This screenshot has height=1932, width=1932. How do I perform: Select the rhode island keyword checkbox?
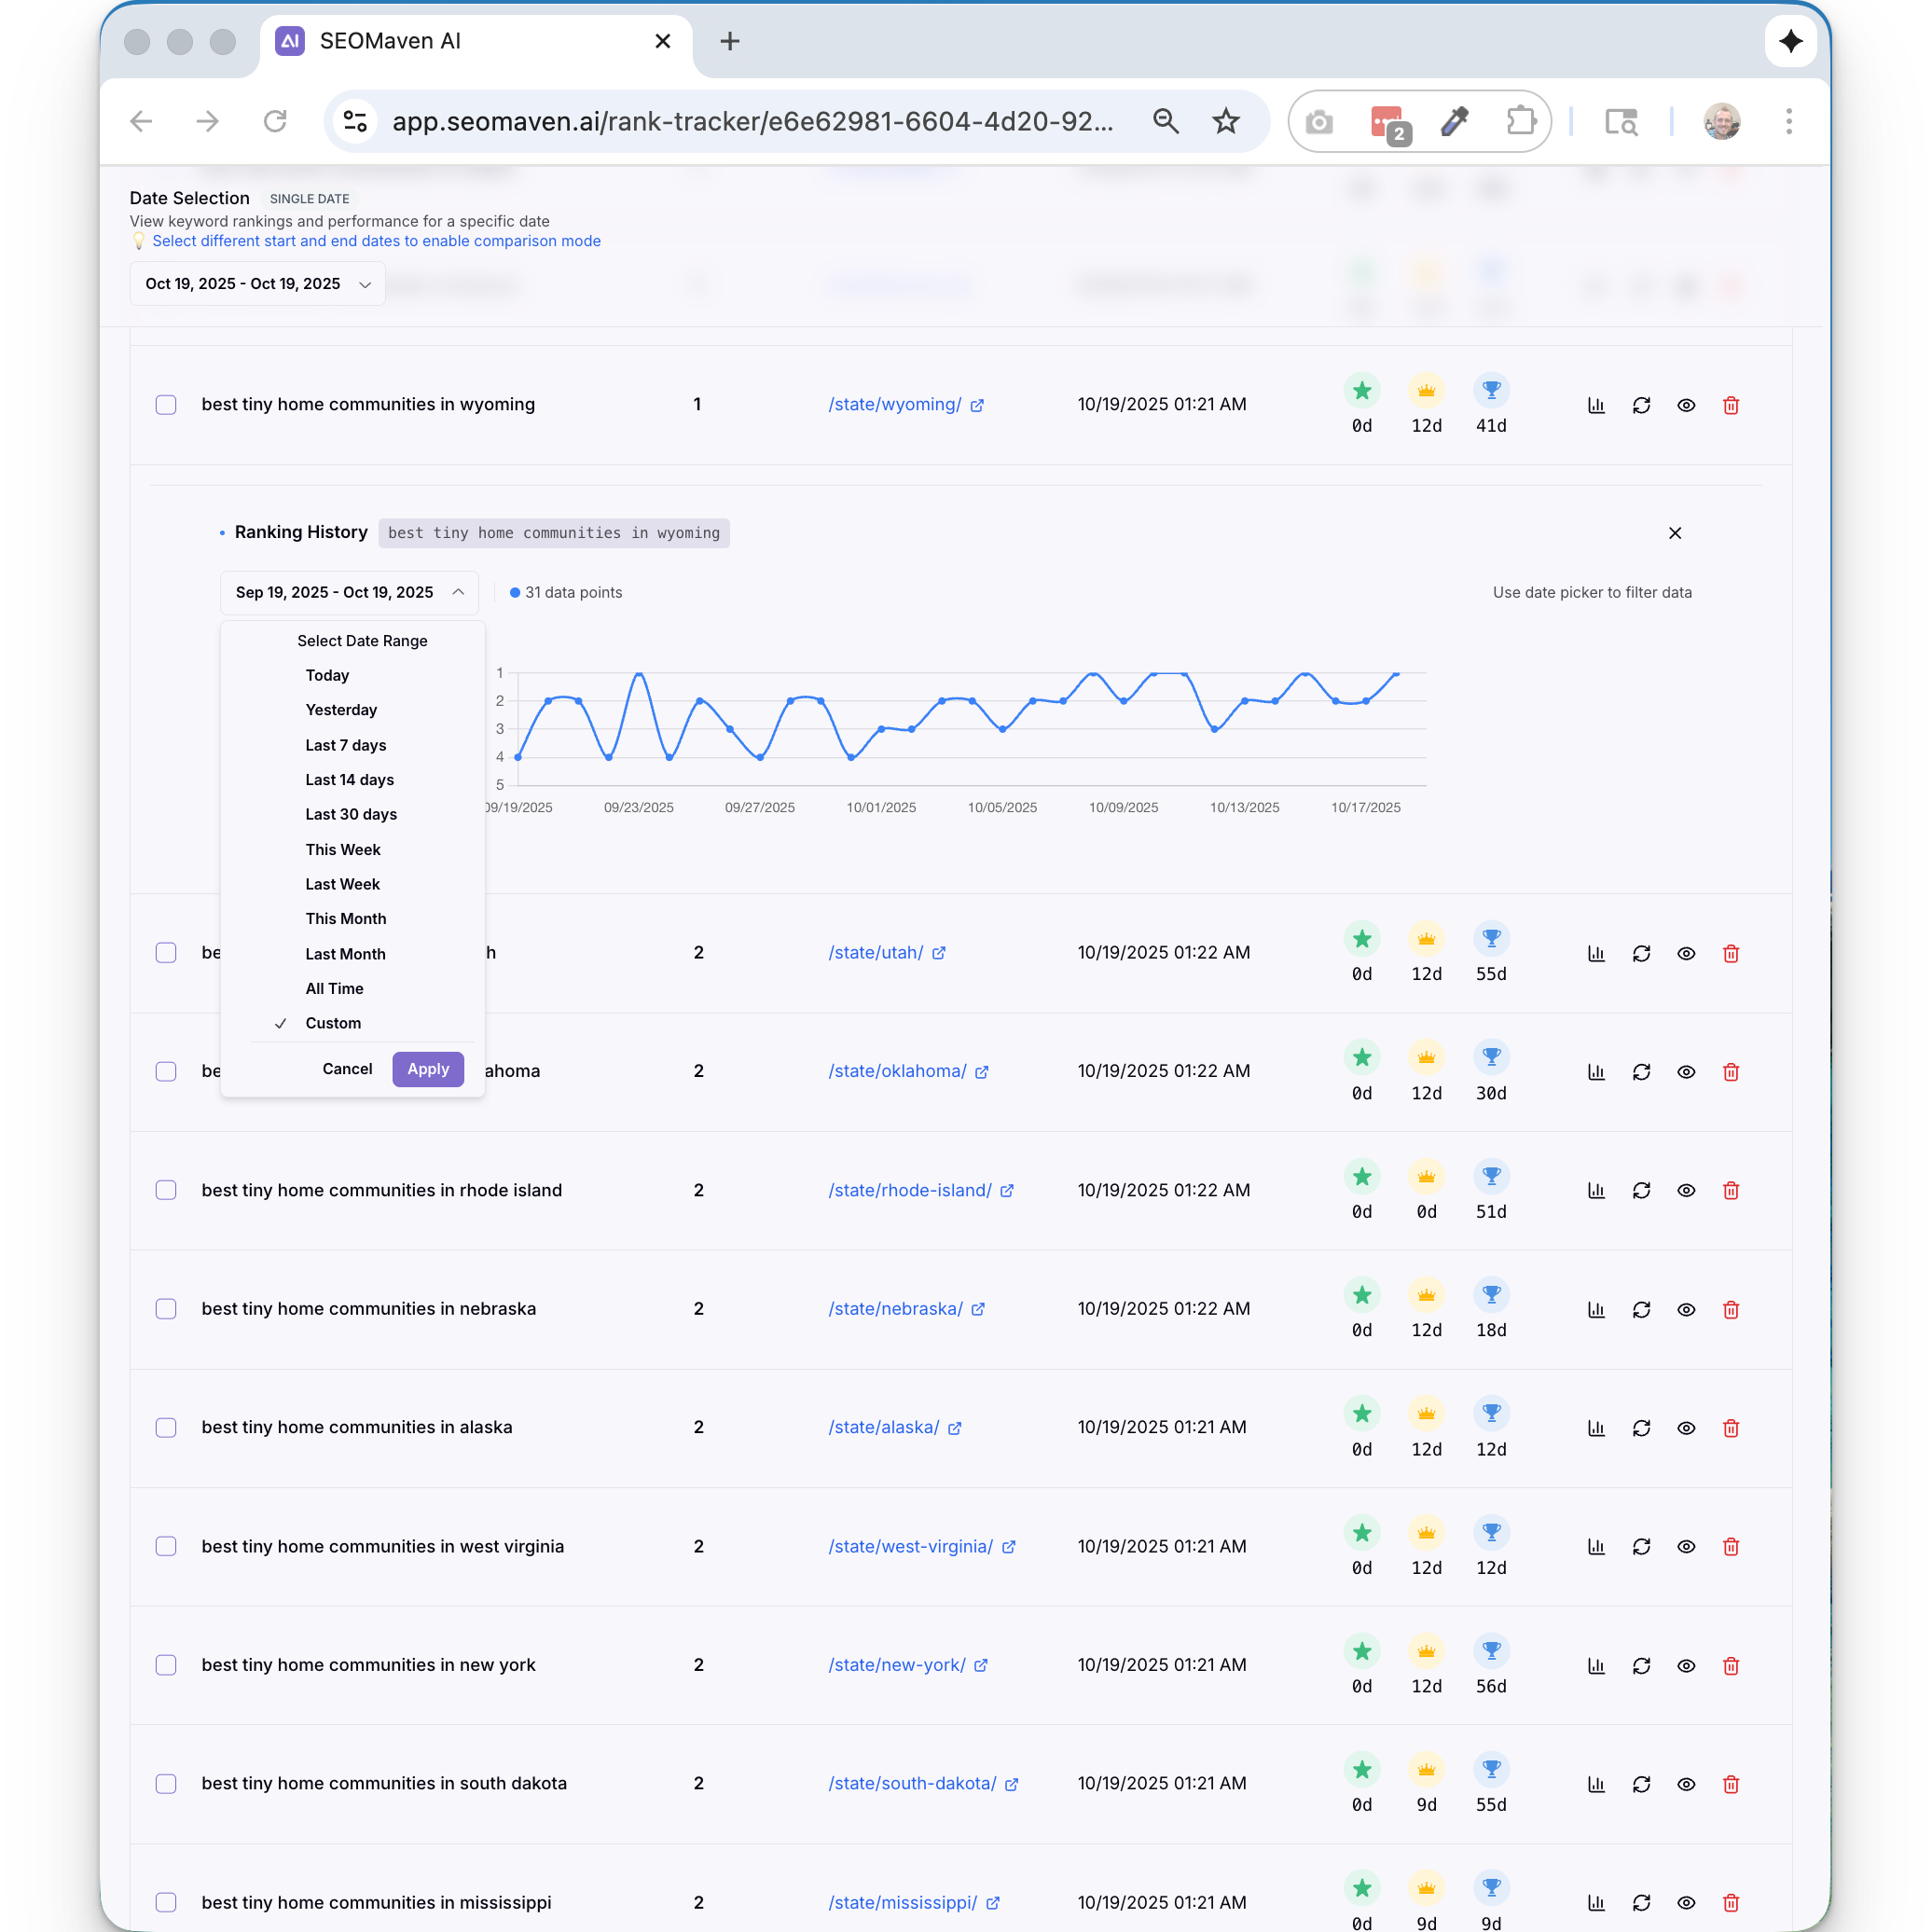(166, 1190)
